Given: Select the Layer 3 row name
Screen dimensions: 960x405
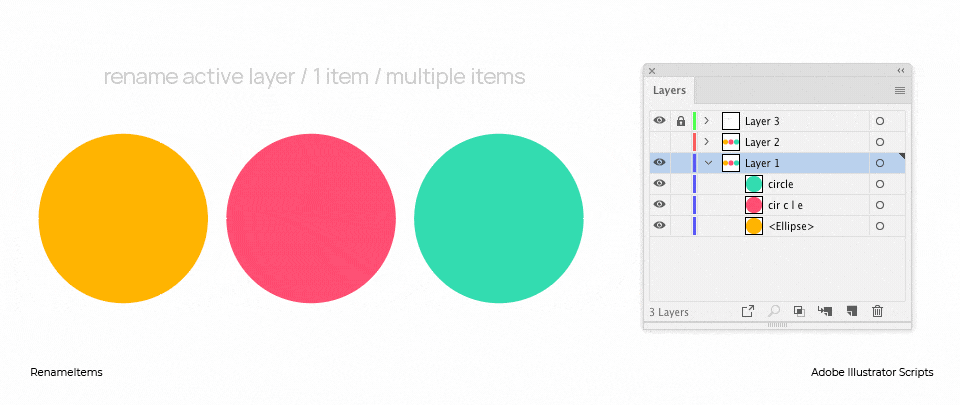Looking at the screenshot, I should click(x=762, y=122).
